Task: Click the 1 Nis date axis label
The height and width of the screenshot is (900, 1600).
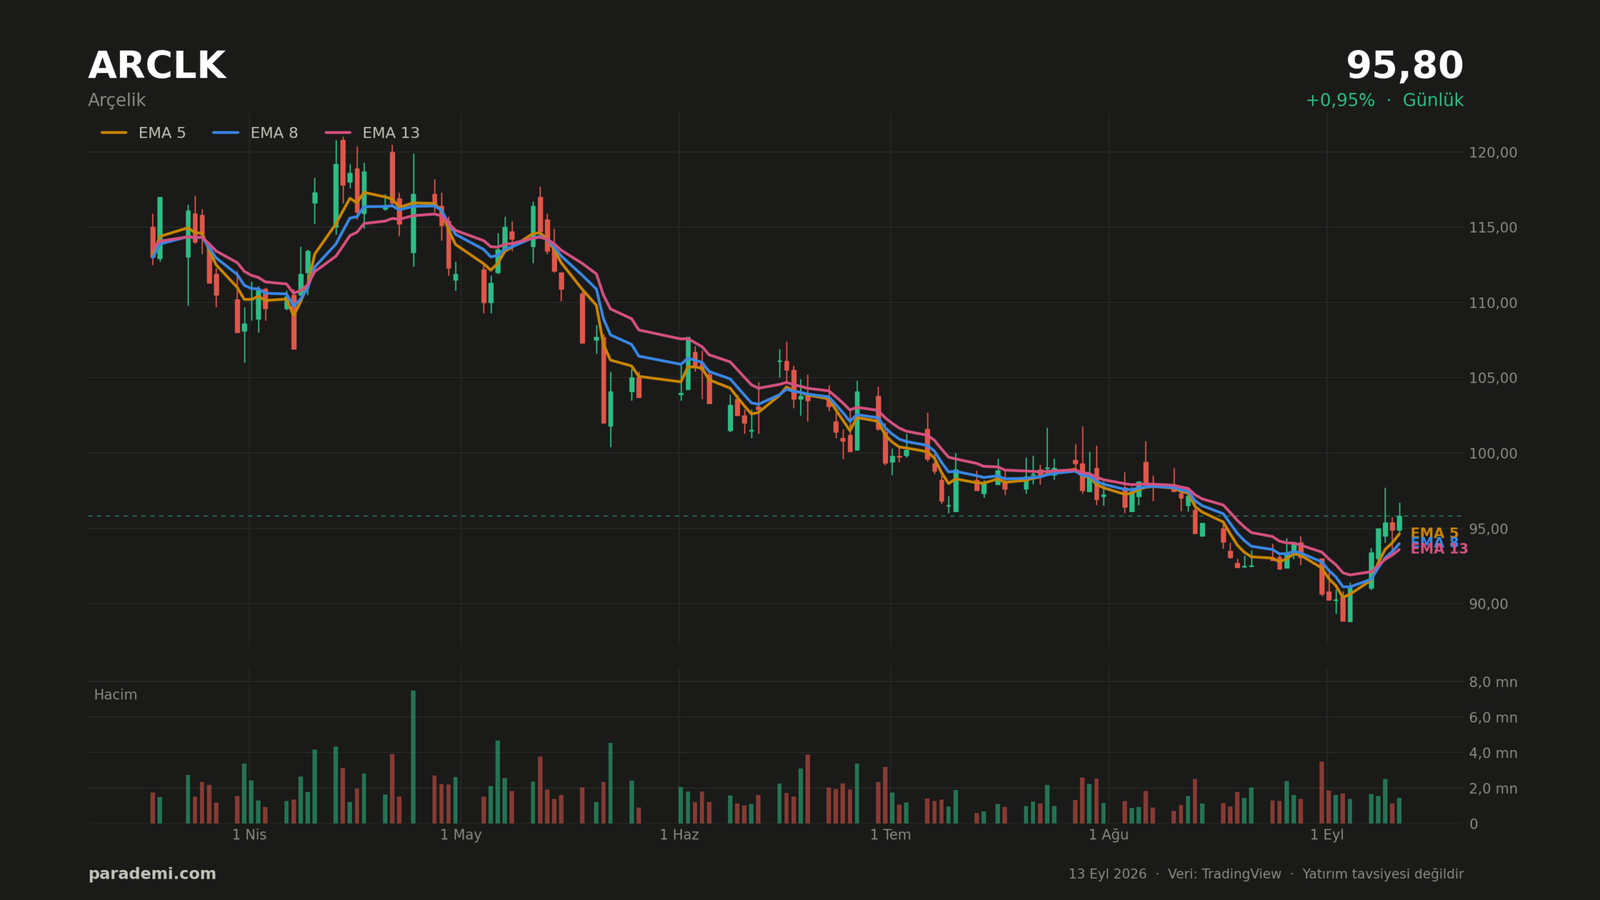Action: 249,835
